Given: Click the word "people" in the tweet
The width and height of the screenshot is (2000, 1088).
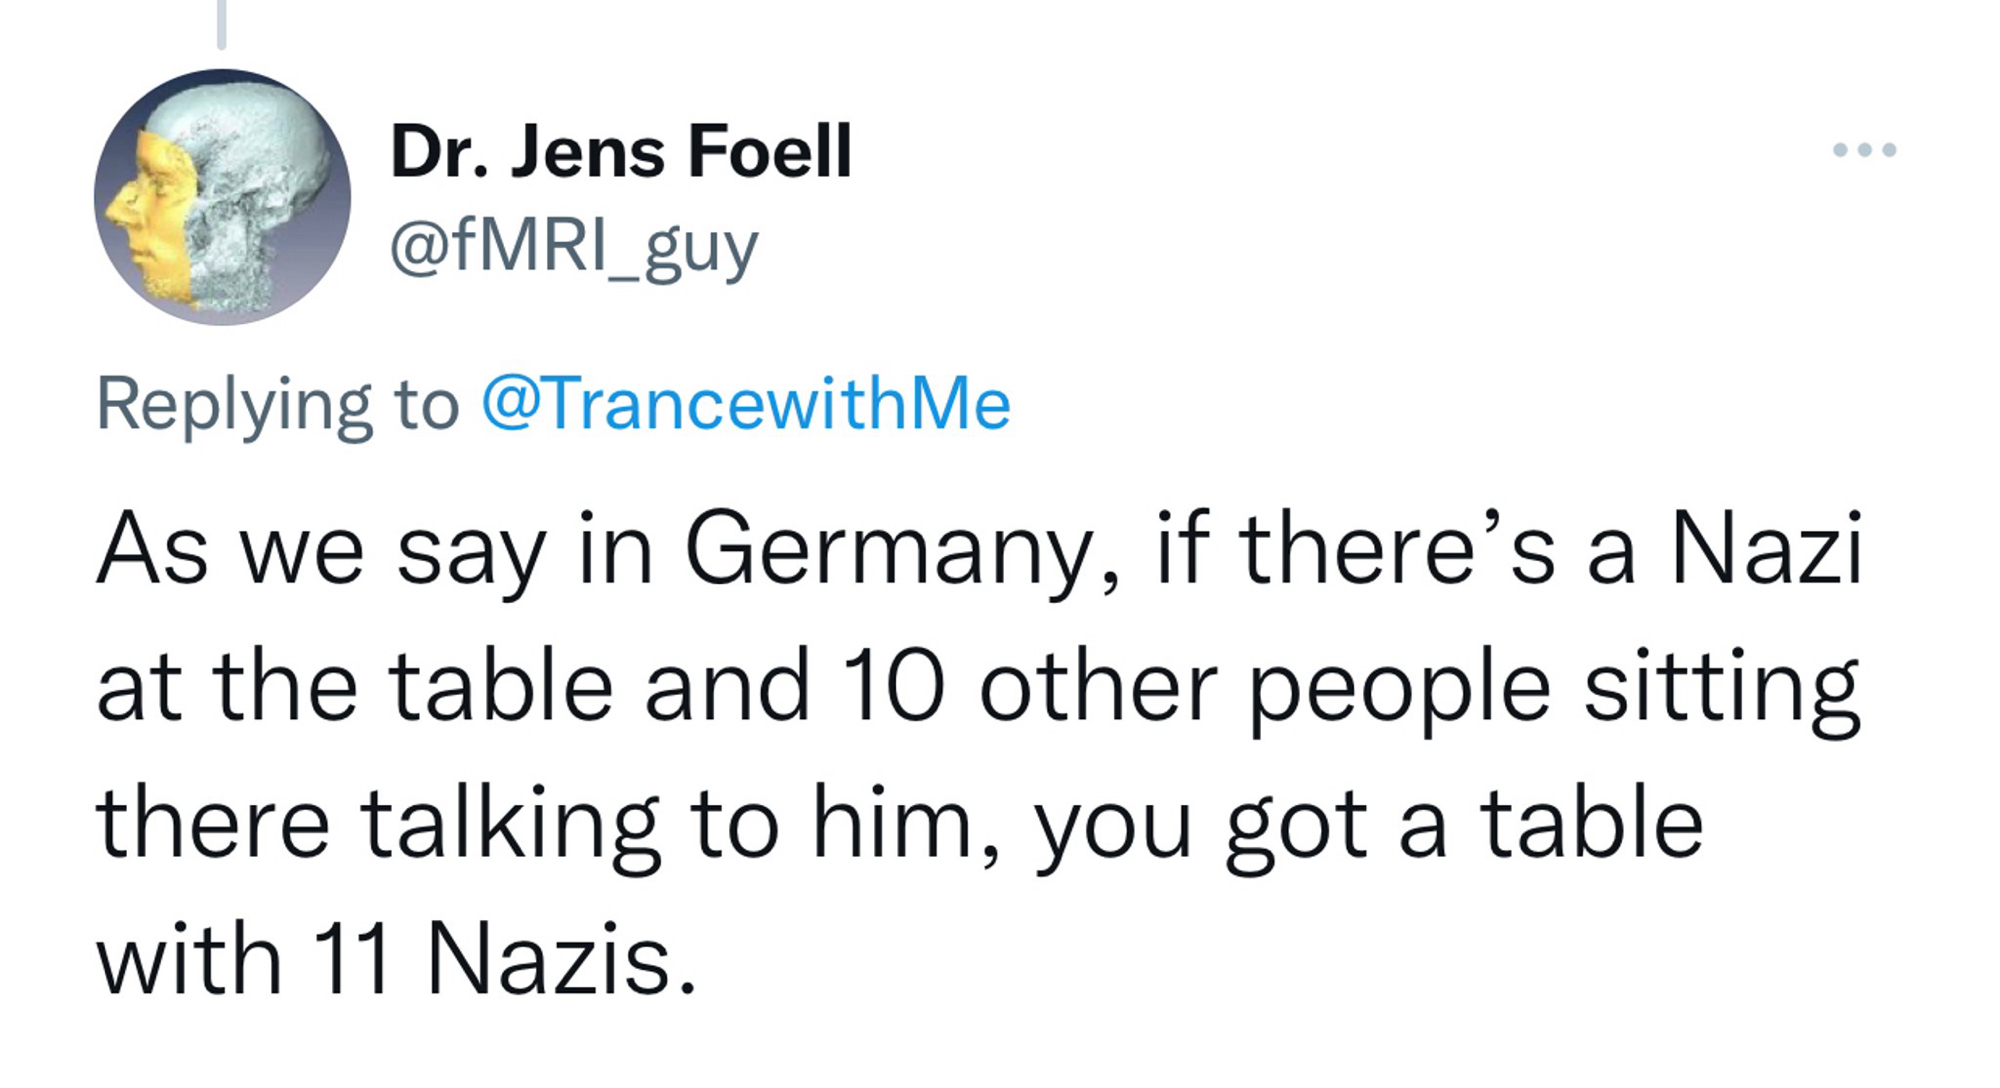Looking at the screenshot, I should 1400,690.
